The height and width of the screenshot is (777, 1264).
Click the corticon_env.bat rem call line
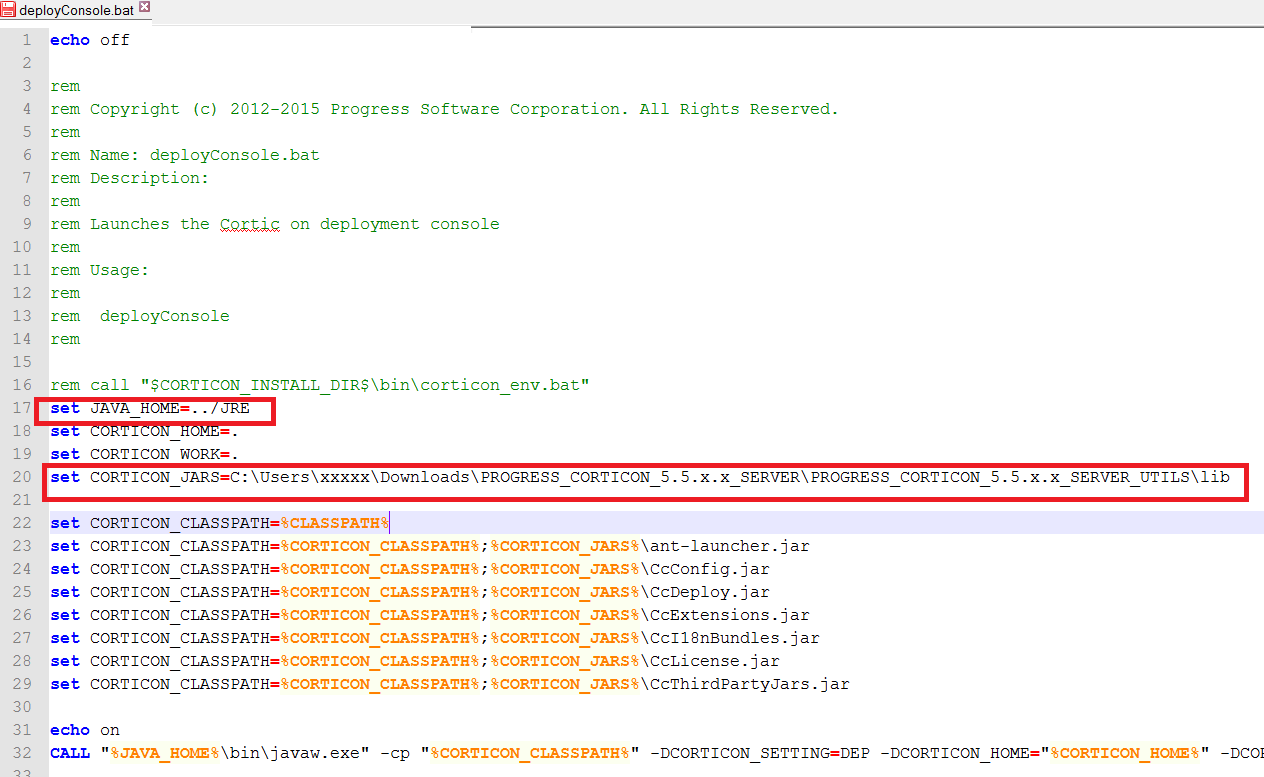coord(320,385)
